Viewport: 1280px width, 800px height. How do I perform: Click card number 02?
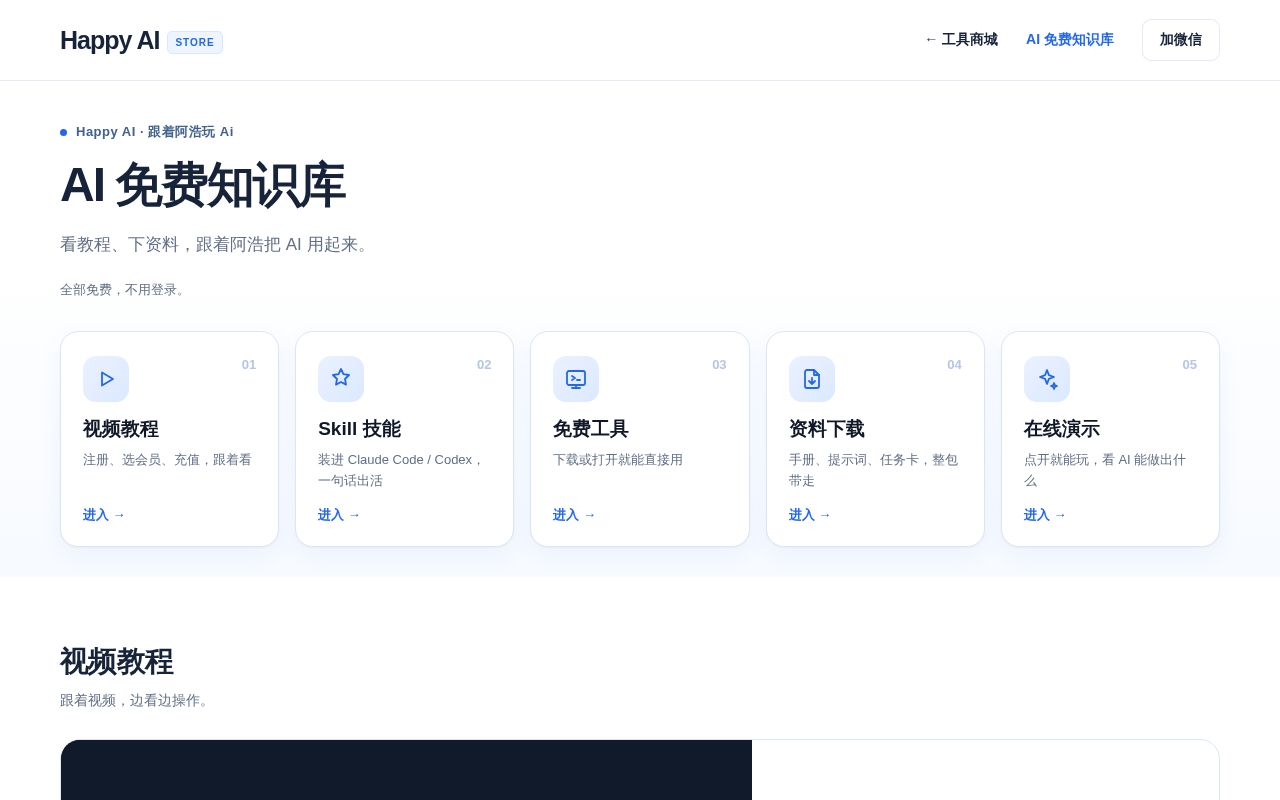[x=484, y=365]
